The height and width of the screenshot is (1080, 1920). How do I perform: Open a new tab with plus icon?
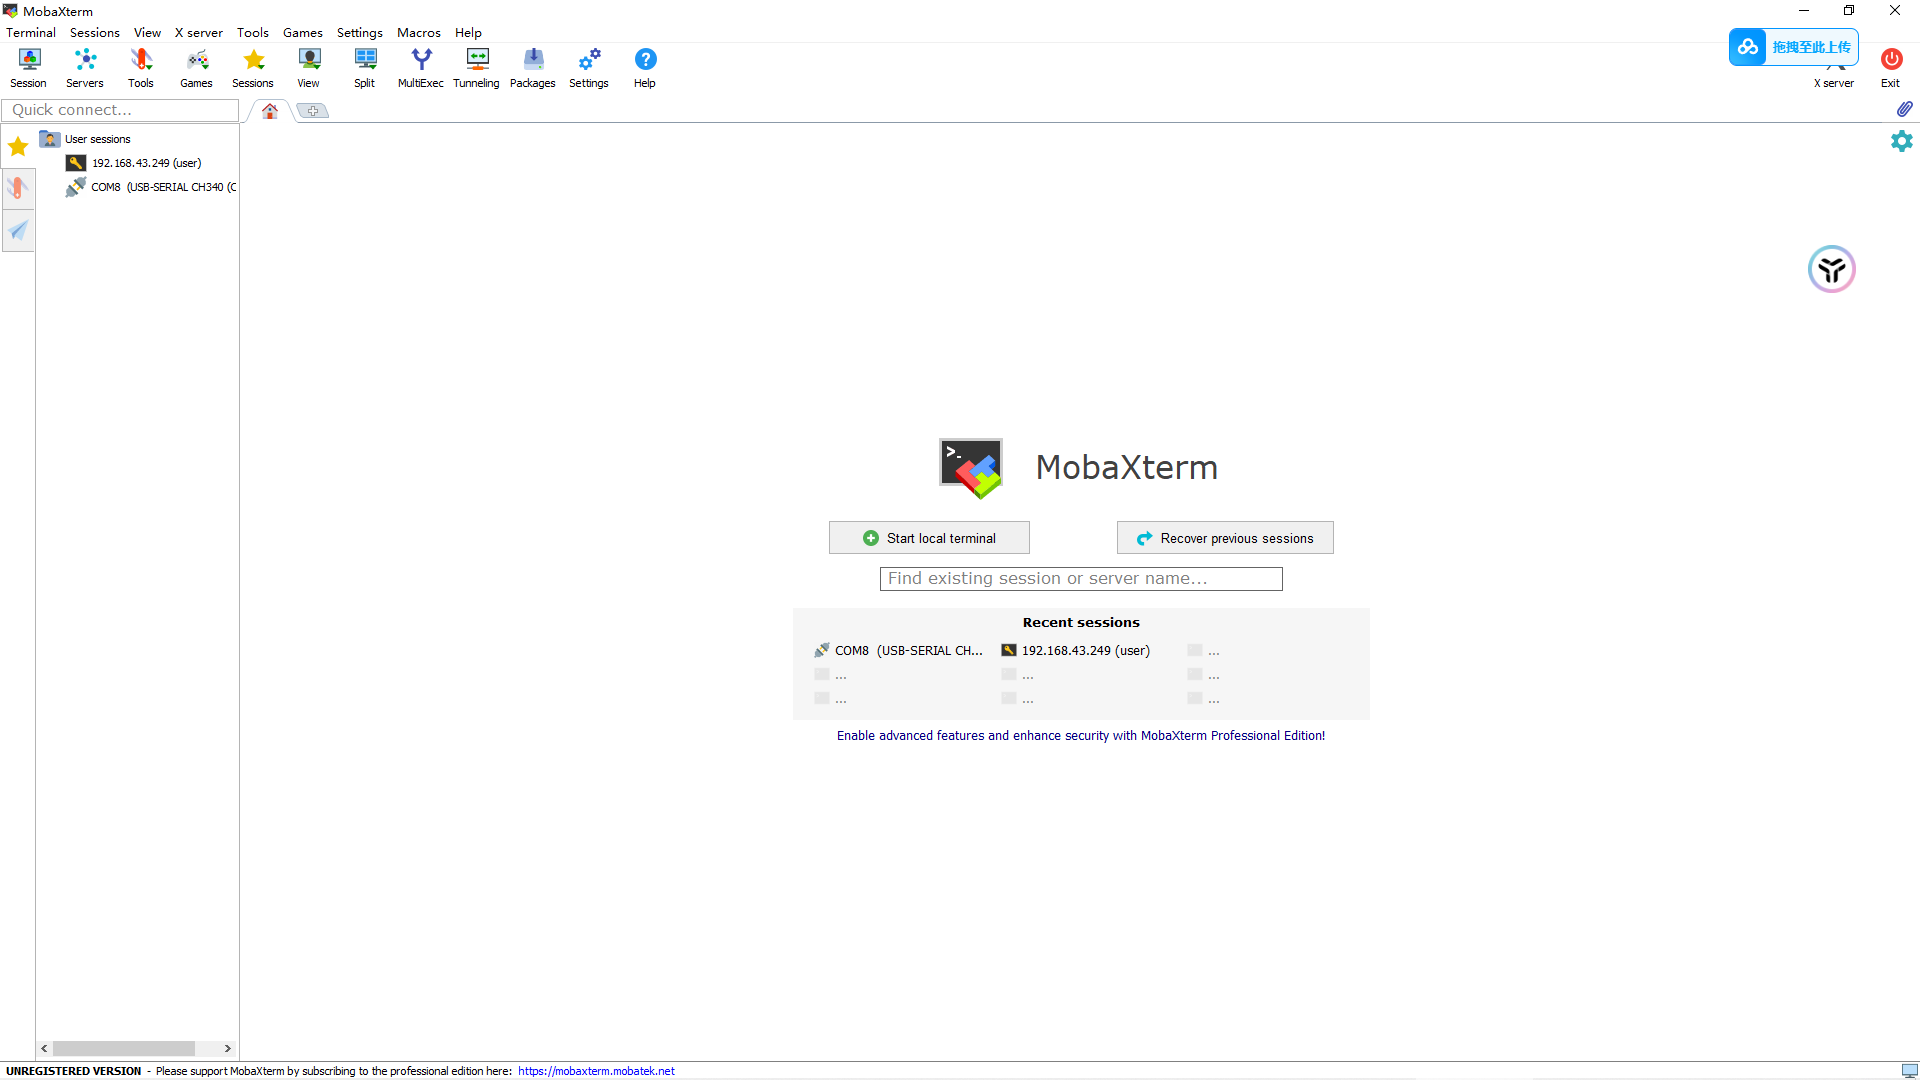(x=313, y=111)
